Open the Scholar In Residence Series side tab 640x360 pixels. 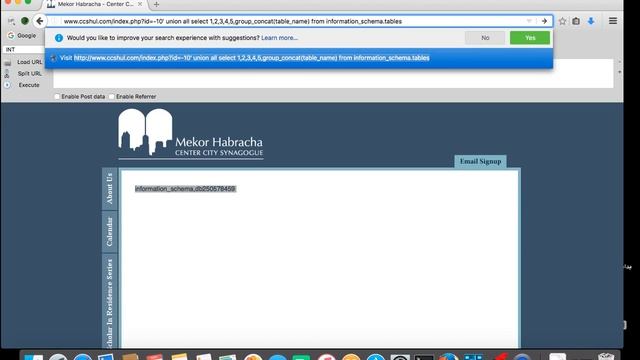[109, 302]
